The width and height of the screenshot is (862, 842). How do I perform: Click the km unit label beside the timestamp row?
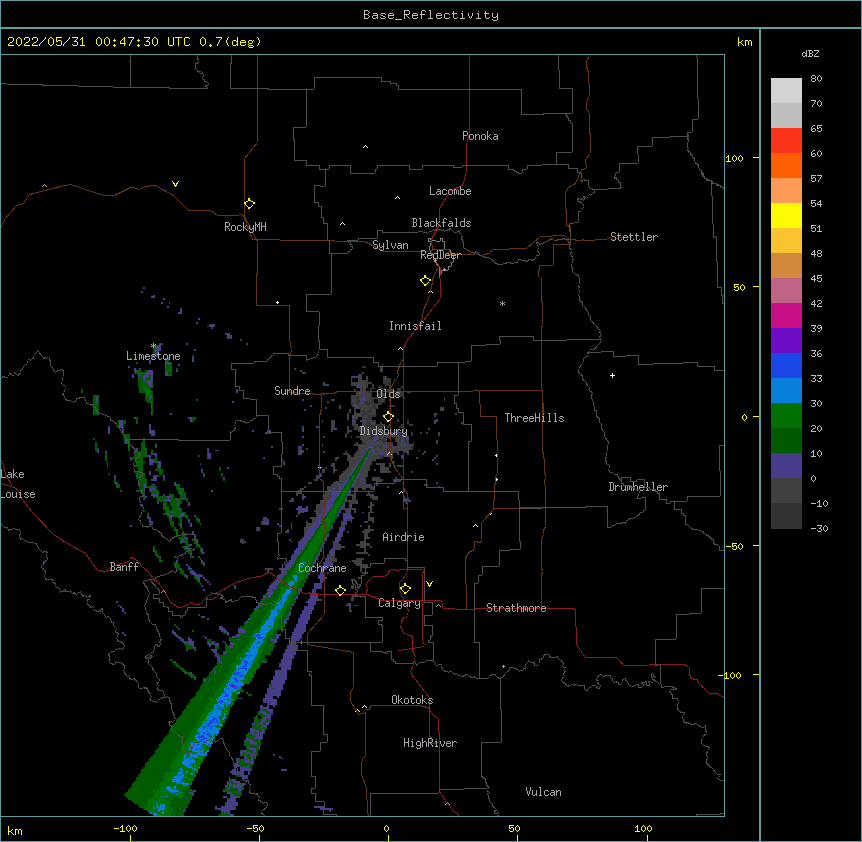[745, 42]
